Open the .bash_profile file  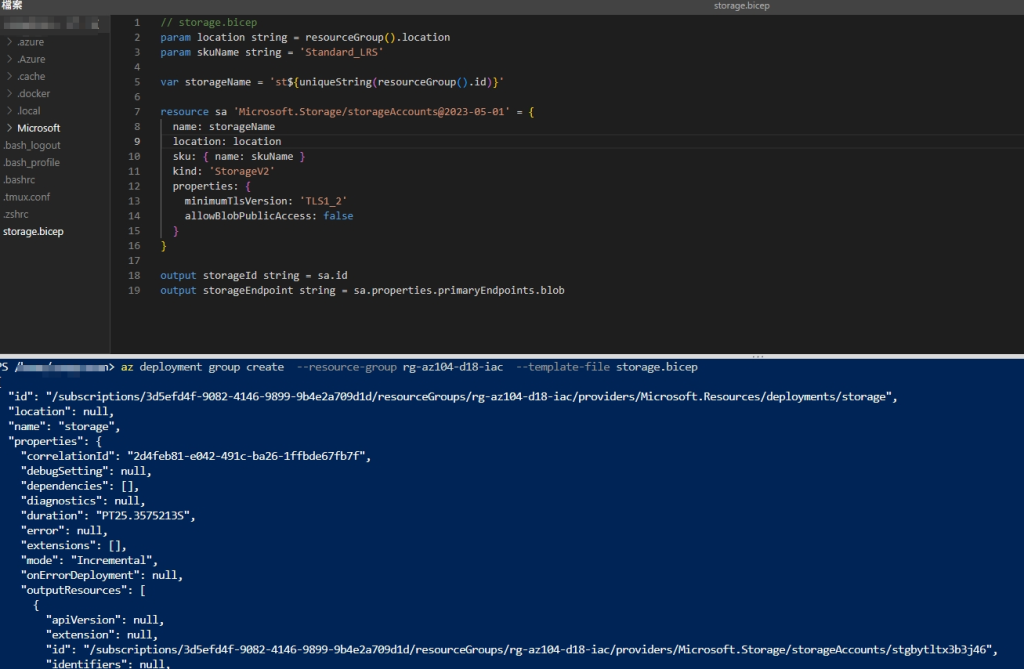coord(31,163)
